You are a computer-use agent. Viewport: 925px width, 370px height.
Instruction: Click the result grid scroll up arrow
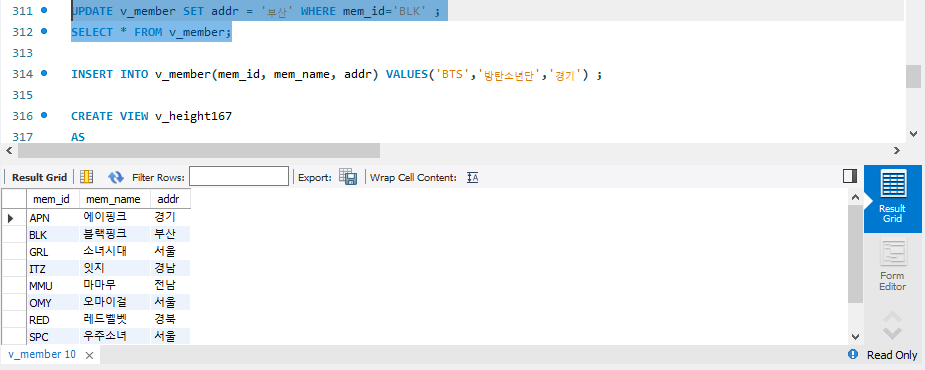click(x=855, y=198)
